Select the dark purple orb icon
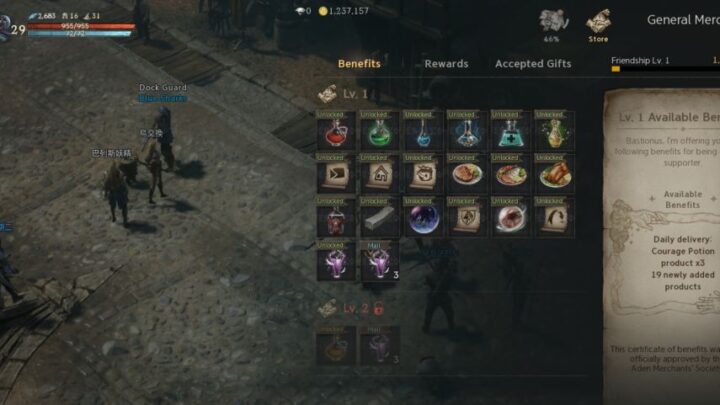This screenshot has width=720, height=405. 423,218
